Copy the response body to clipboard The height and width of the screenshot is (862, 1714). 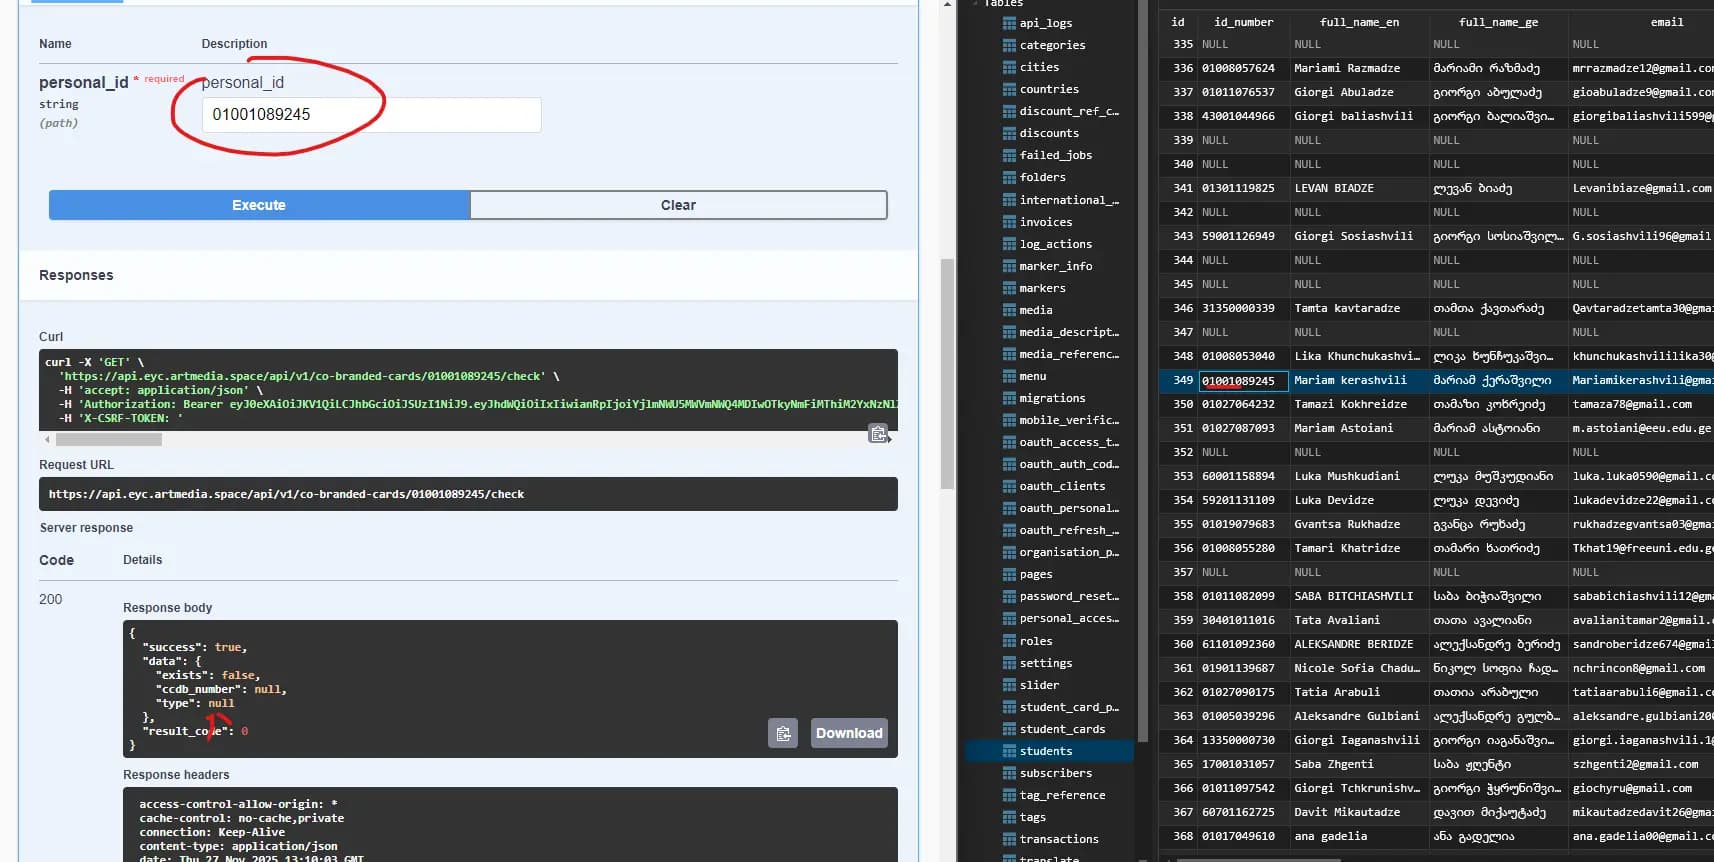pyautogui.click(x=783, y=733)
